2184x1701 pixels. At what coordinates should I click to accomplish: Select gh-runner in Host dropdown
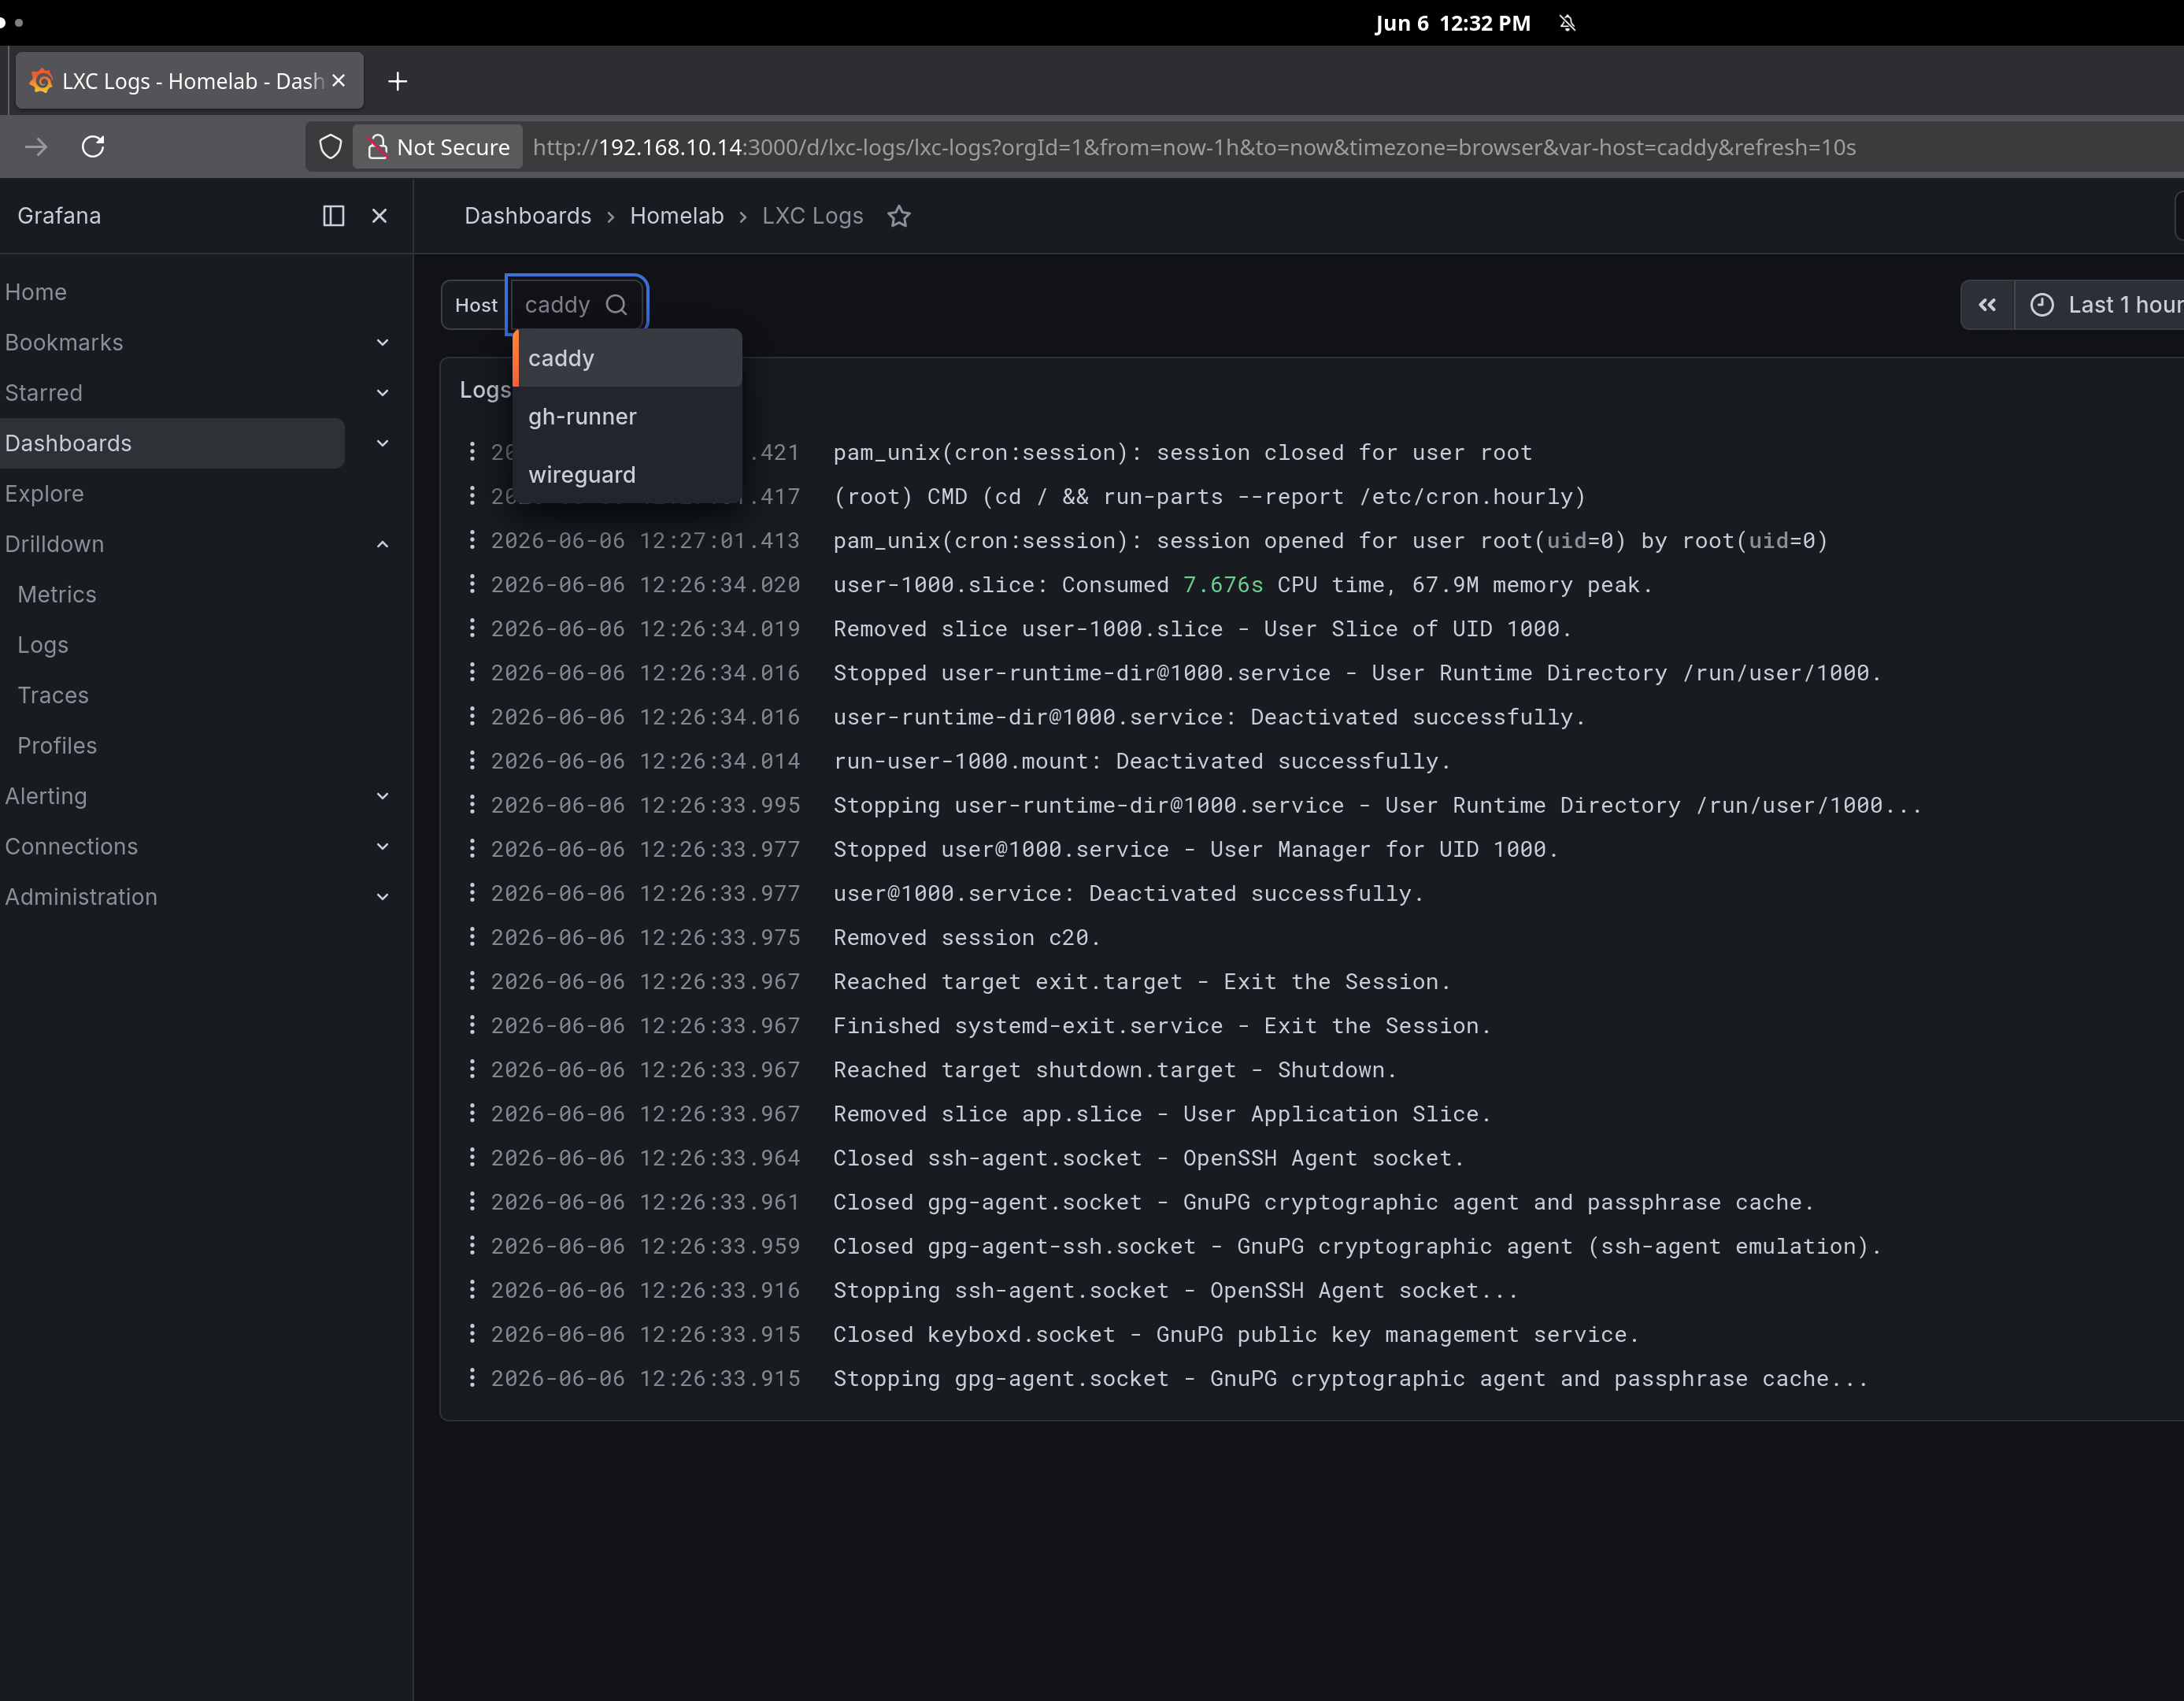627,416
